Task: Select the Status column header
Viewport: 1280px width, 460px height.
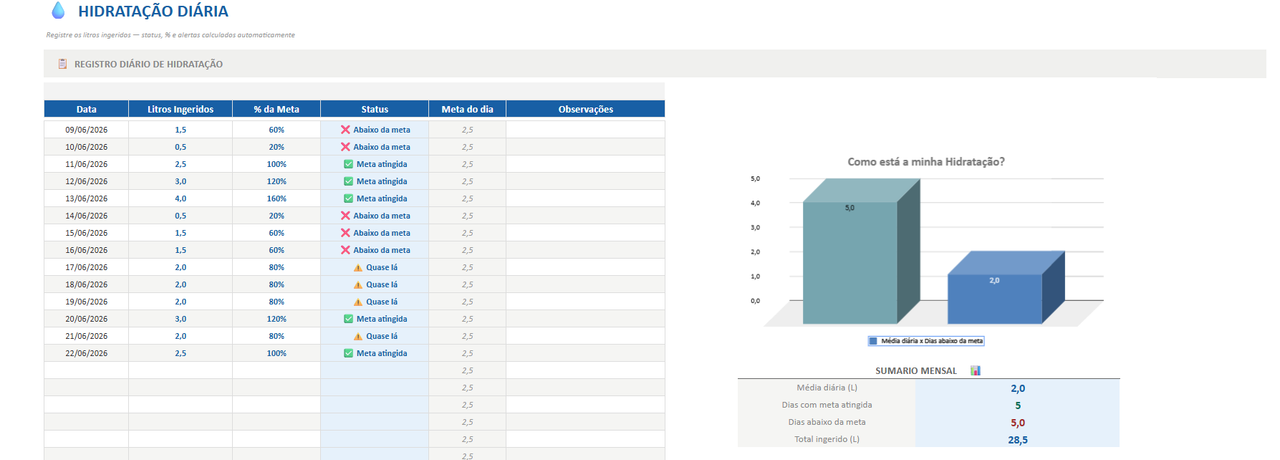Action: click(374, 109)
